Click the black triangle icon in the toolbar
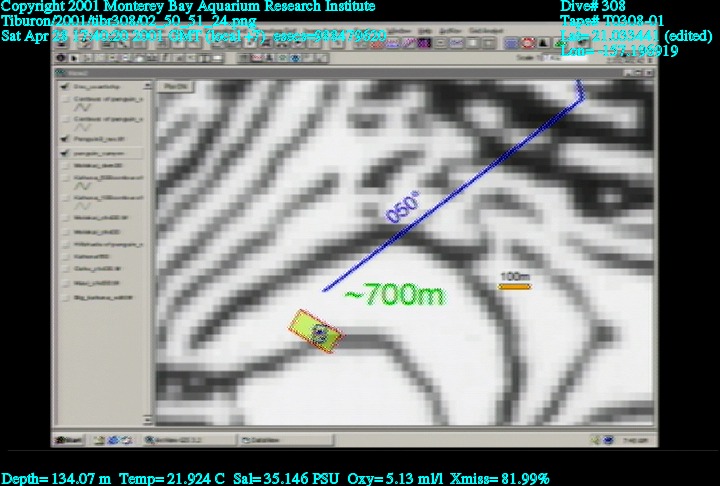The height and width of the screenshot is (486, 720). (543, 43)
